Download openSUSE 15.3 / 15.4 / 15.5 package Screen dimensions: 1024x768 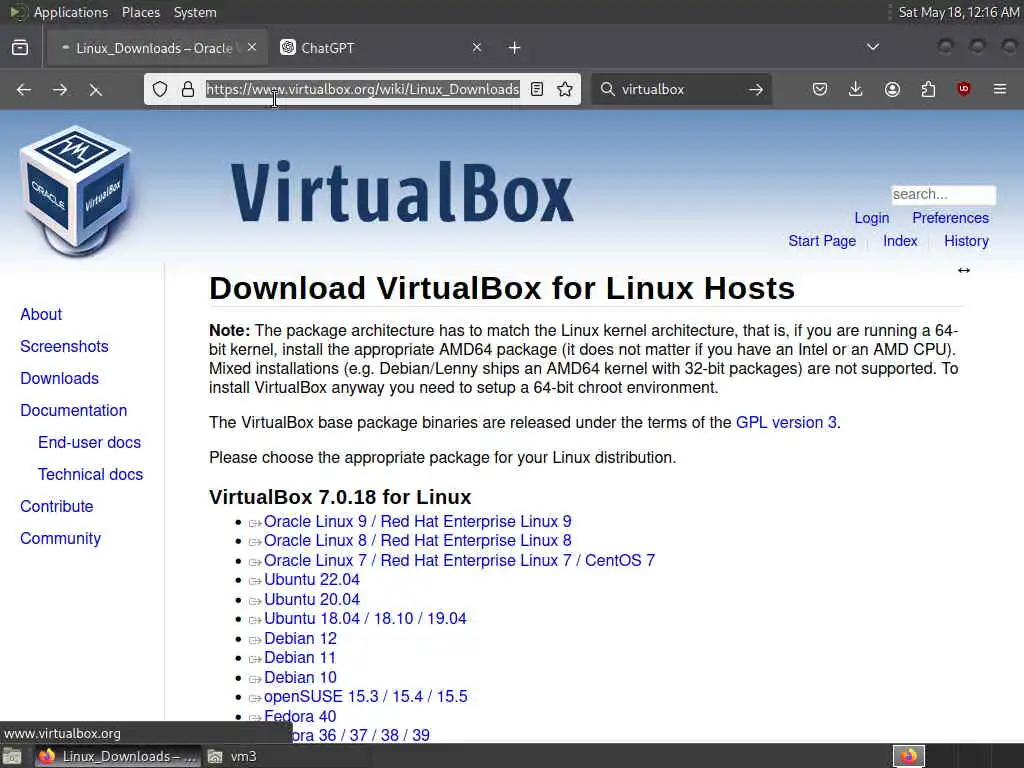366,697
